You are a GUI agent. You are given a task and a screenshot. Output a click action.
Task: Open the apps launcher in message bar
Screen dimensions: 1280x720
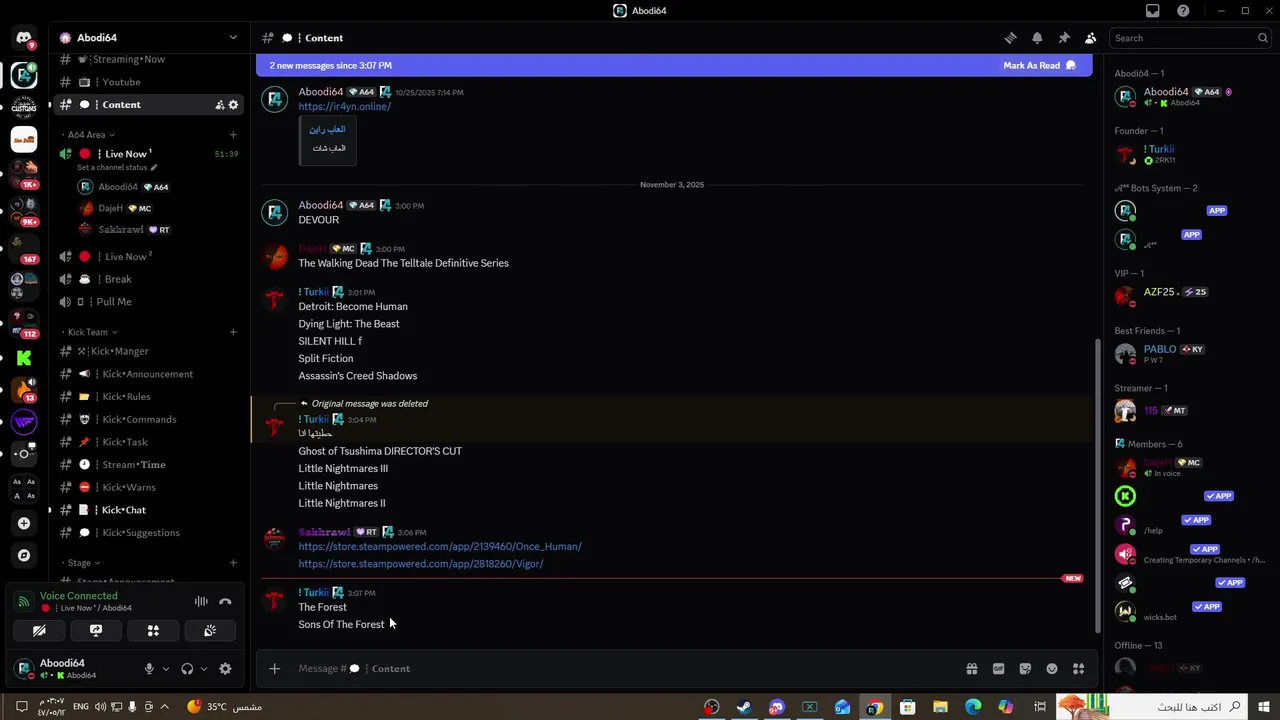(x=1078, y=669)
